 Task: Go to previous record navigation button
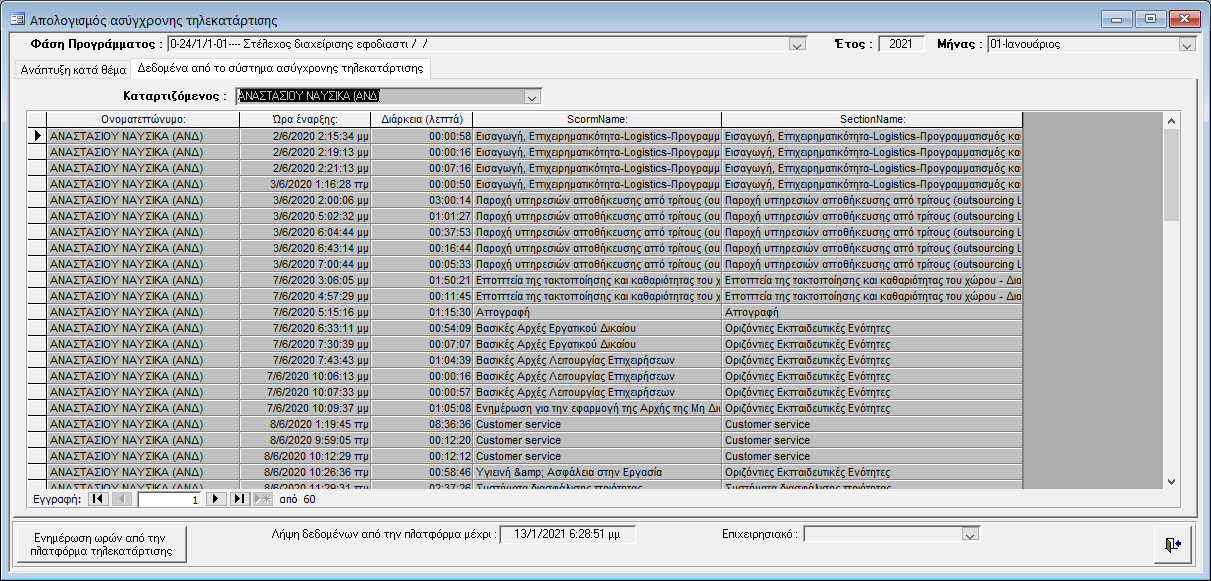pyautogui.click(x=121, y=498)
